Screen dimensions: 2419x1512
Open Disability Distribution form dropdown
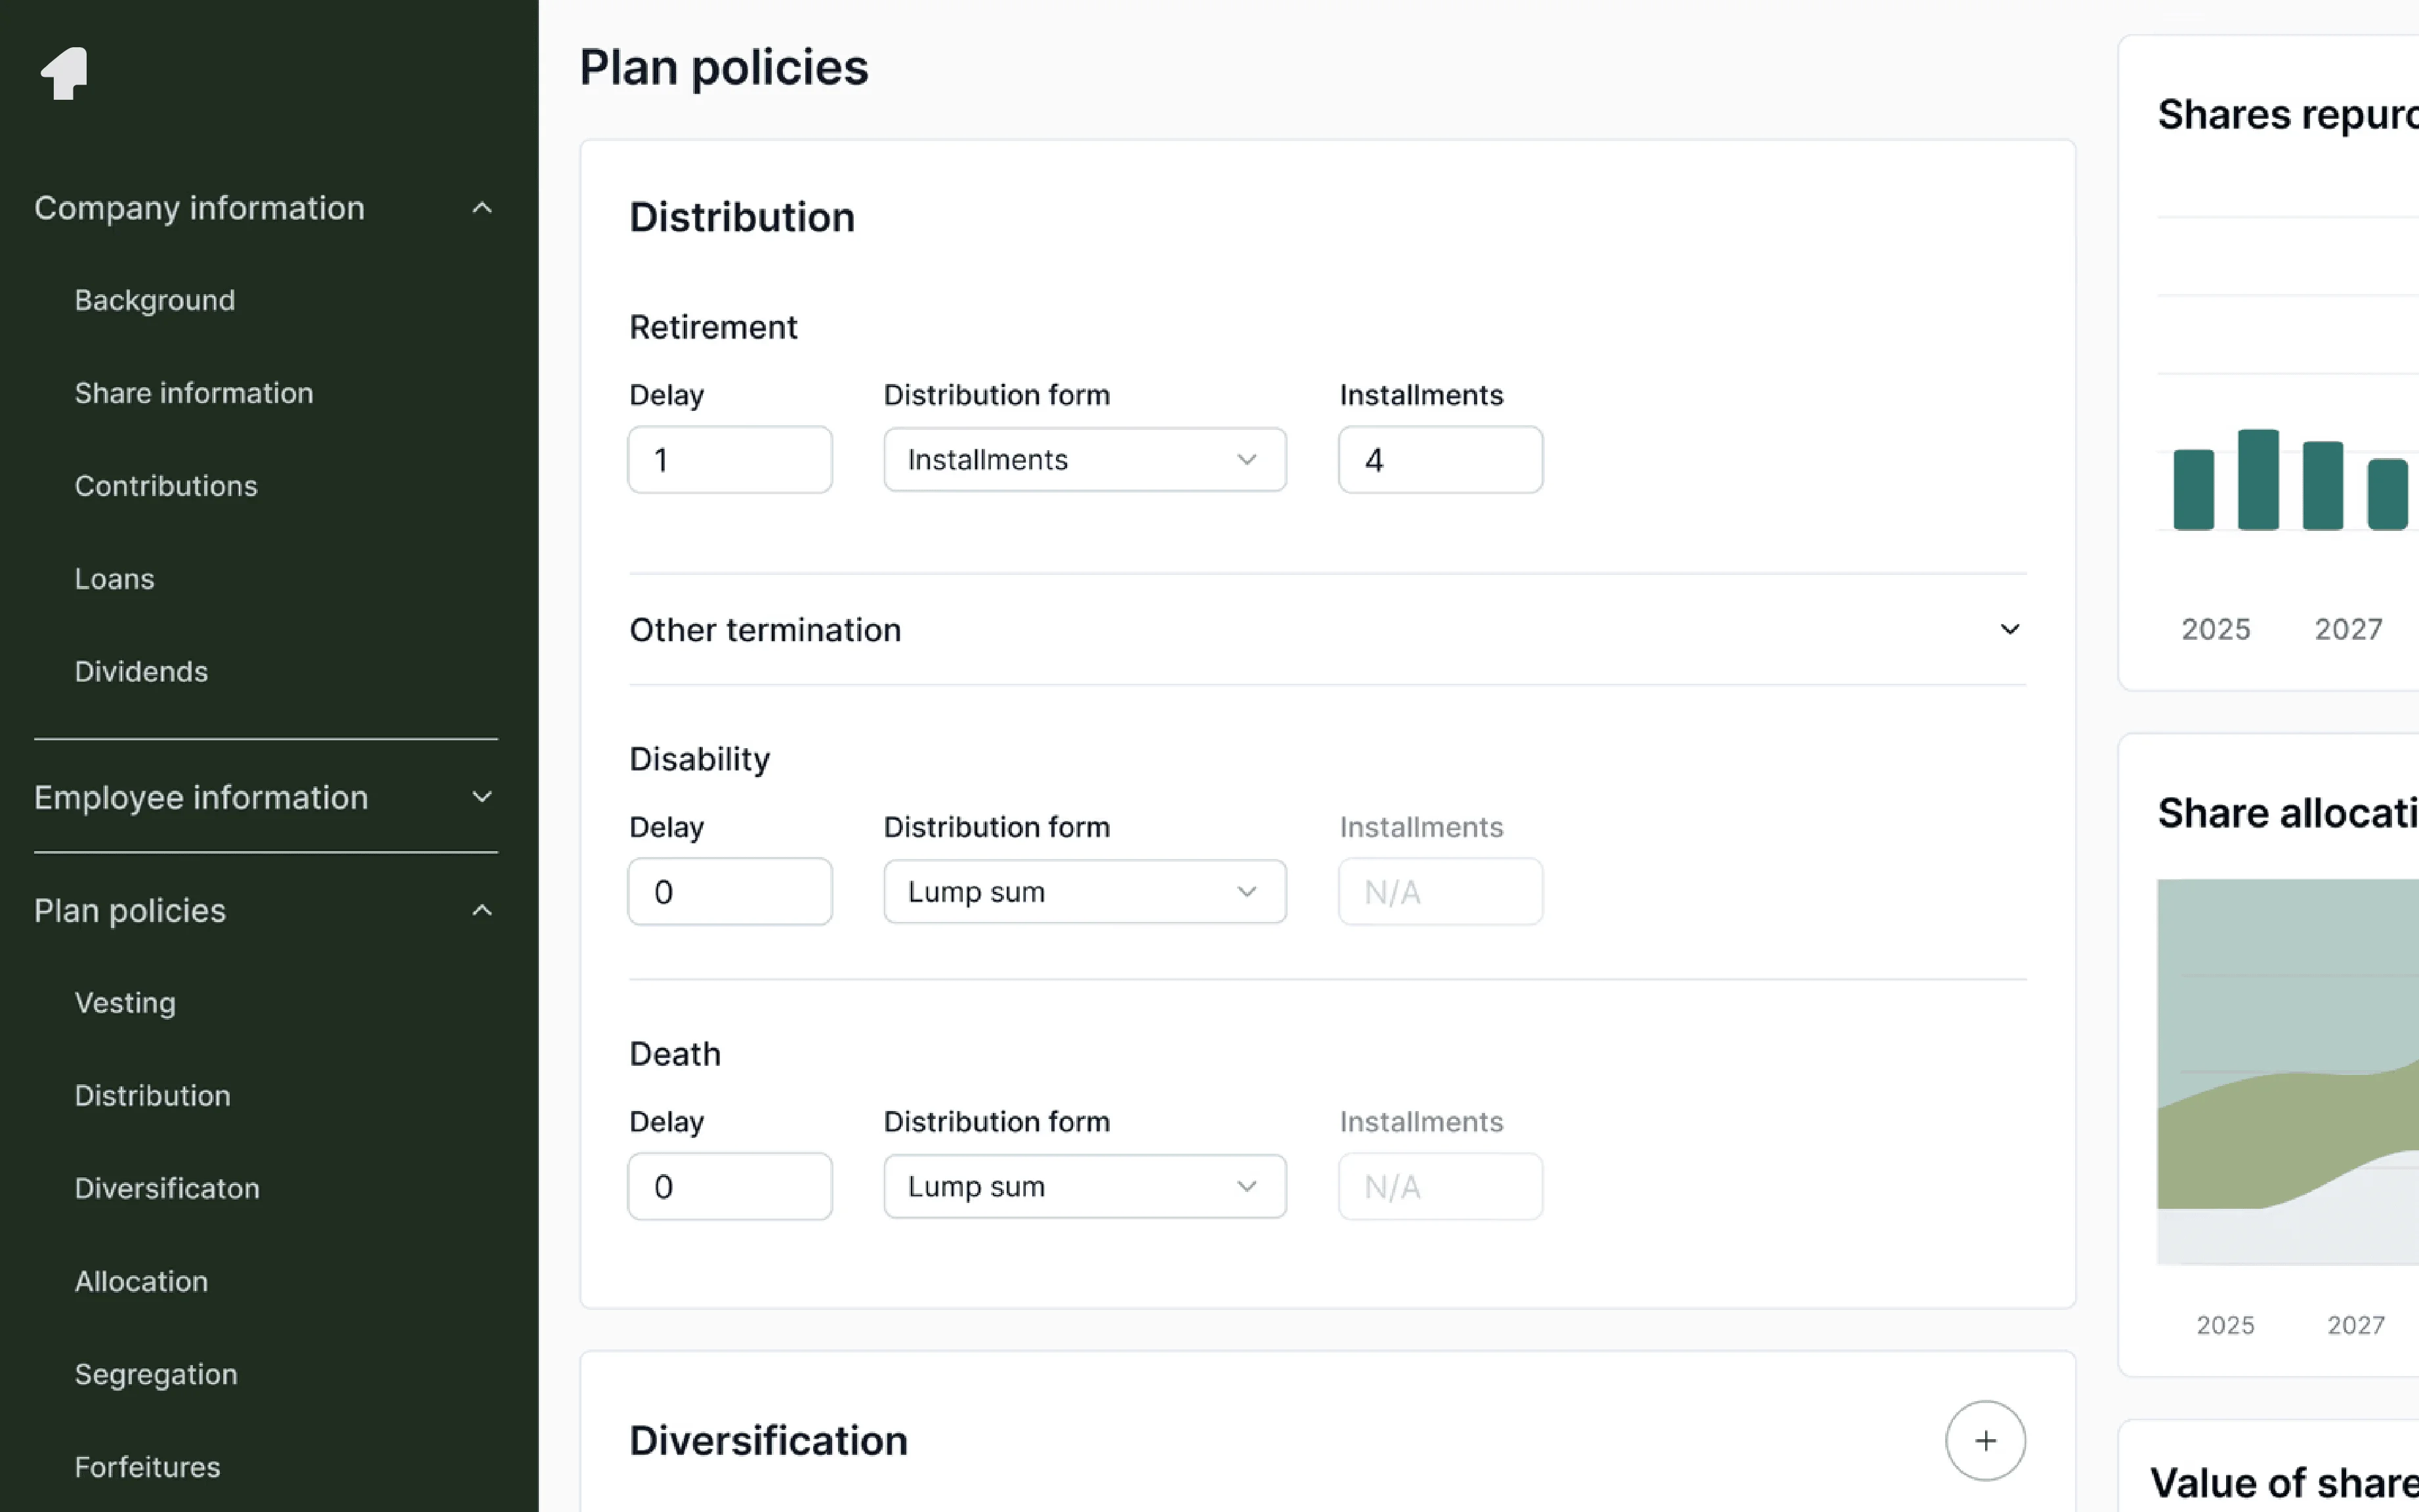pyautogui.click(x=1084, y=892)
